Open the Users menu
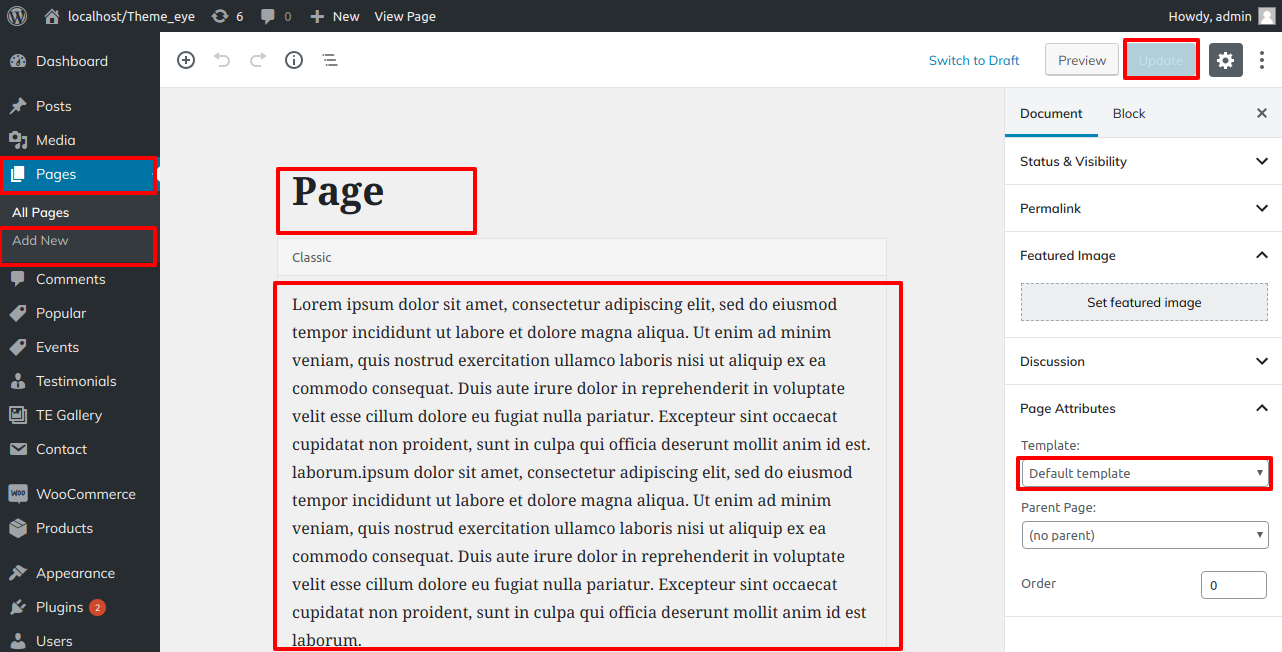 point(80,641)
